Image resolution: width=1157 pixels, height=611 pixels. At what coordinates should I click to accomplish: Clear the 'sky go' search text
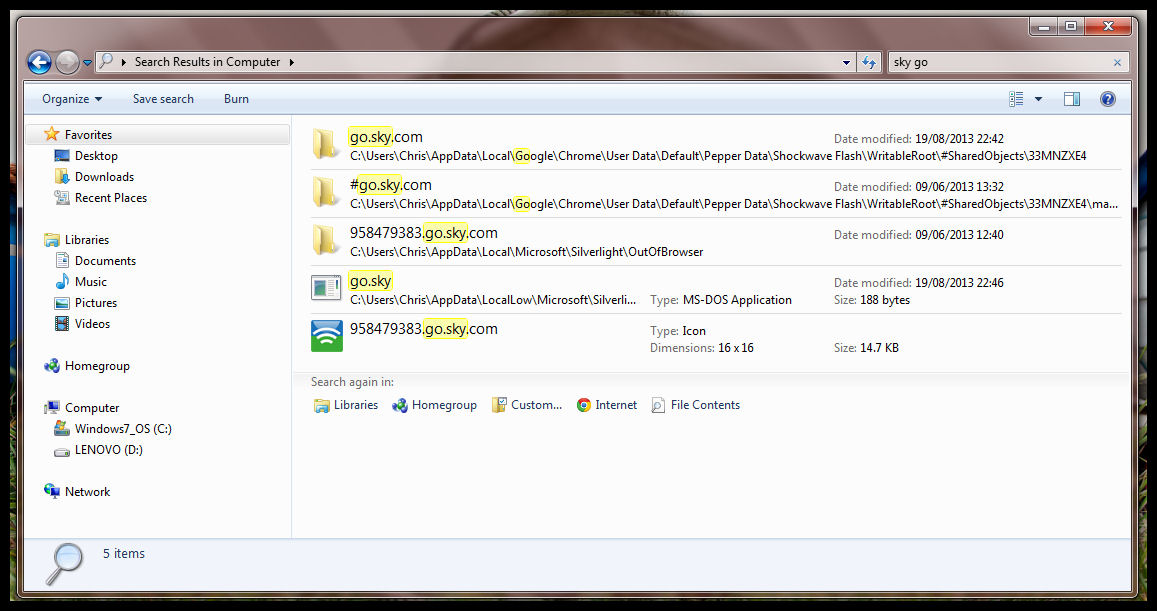(x=1117, y=63)
